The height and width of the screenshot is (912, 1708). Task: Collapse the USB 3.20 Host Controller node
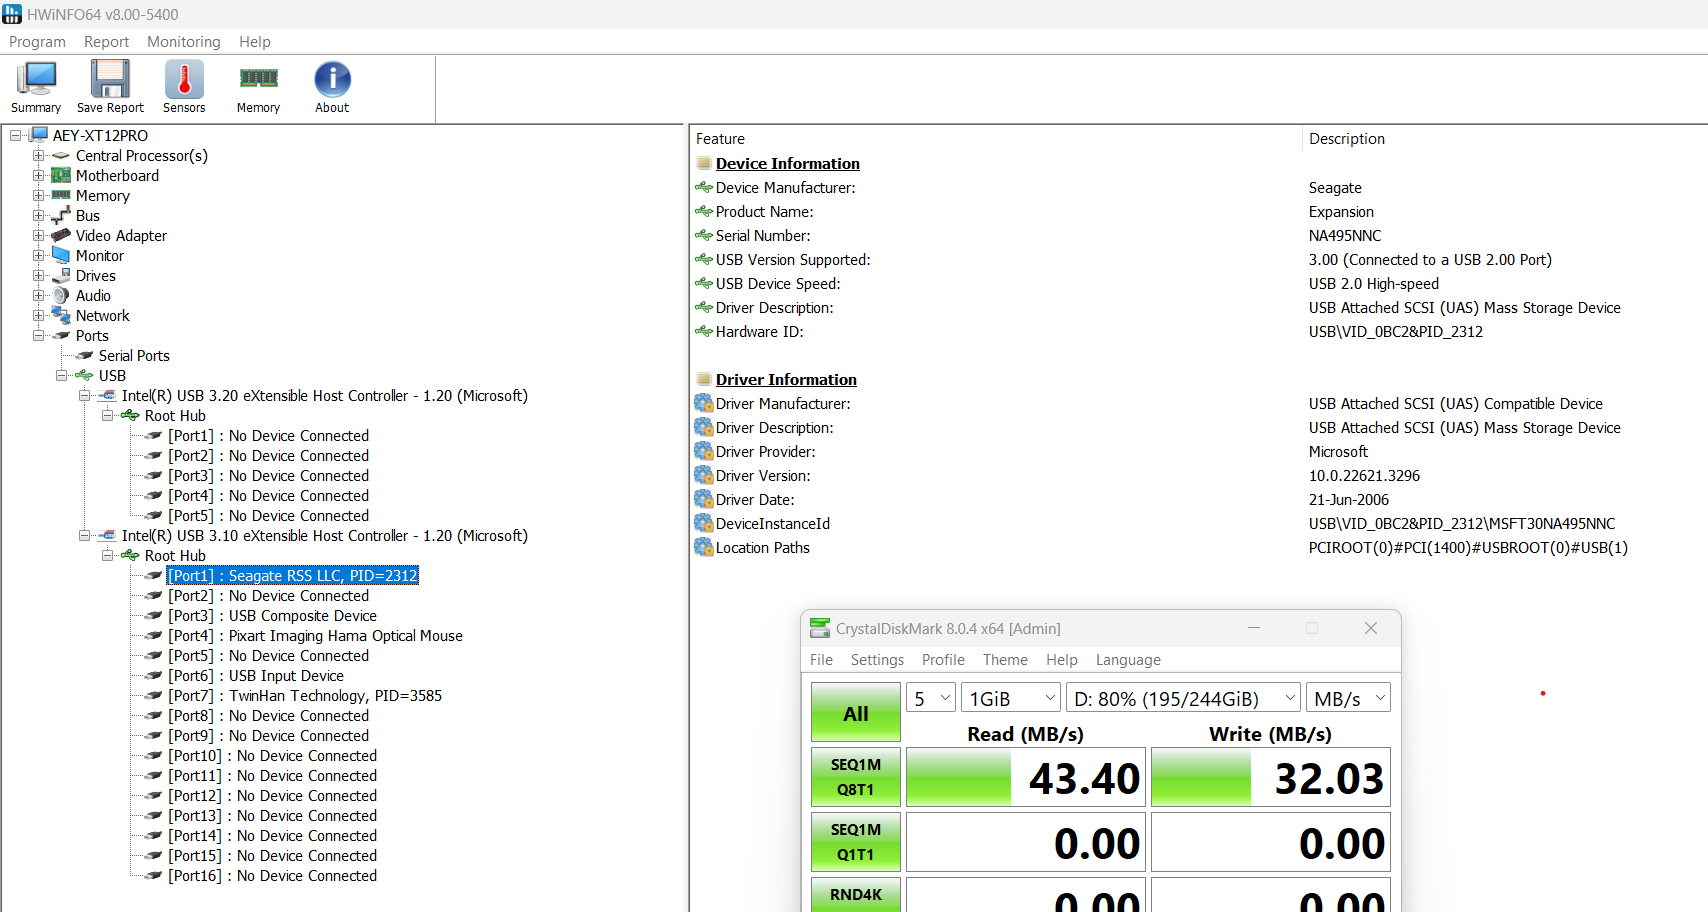[84, 395]
